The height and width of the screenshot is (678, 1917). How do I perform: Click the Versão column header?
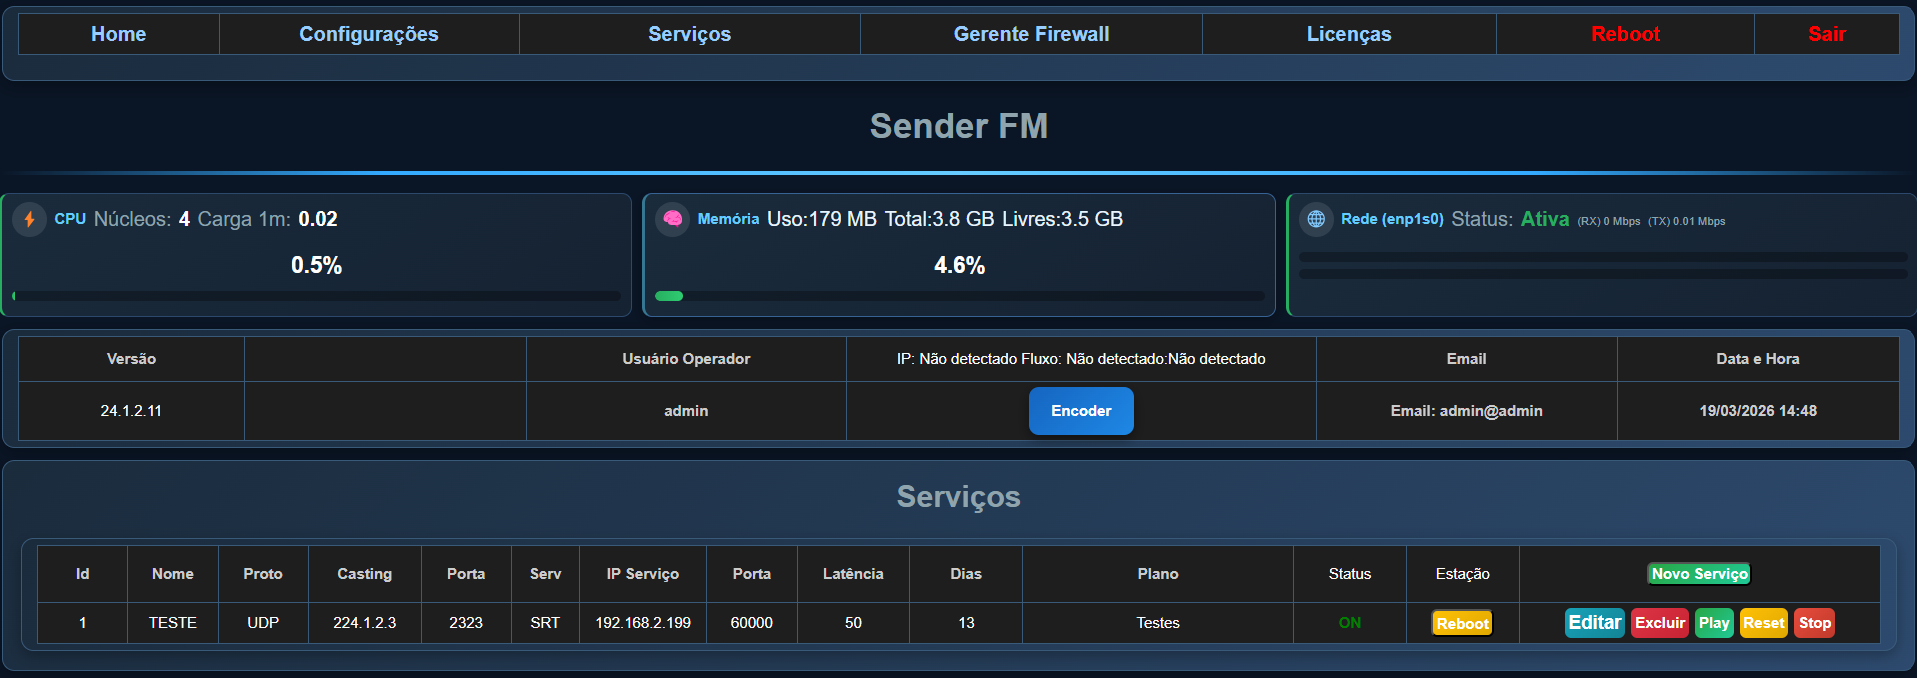(x=131, y=359)
